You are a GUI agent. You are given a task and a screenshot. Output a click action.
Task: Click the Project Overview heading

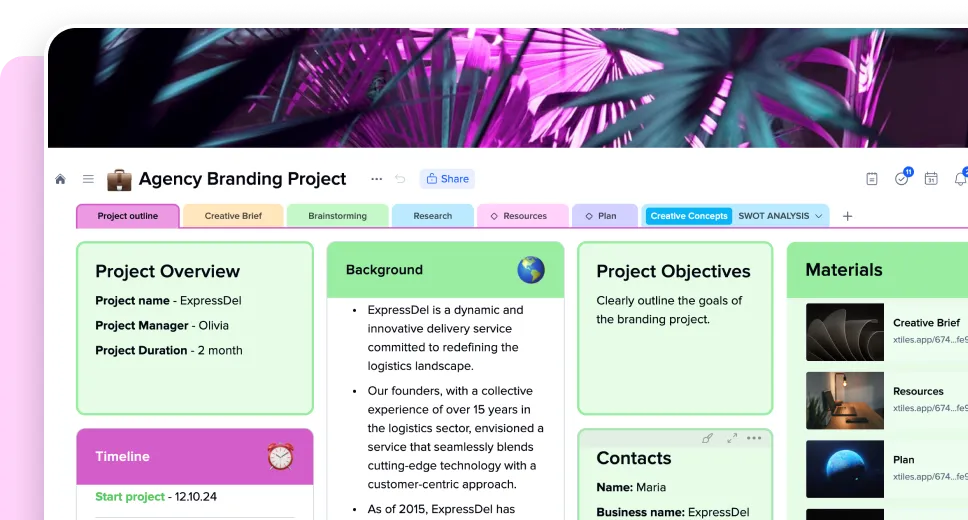(x=167, y=271)
